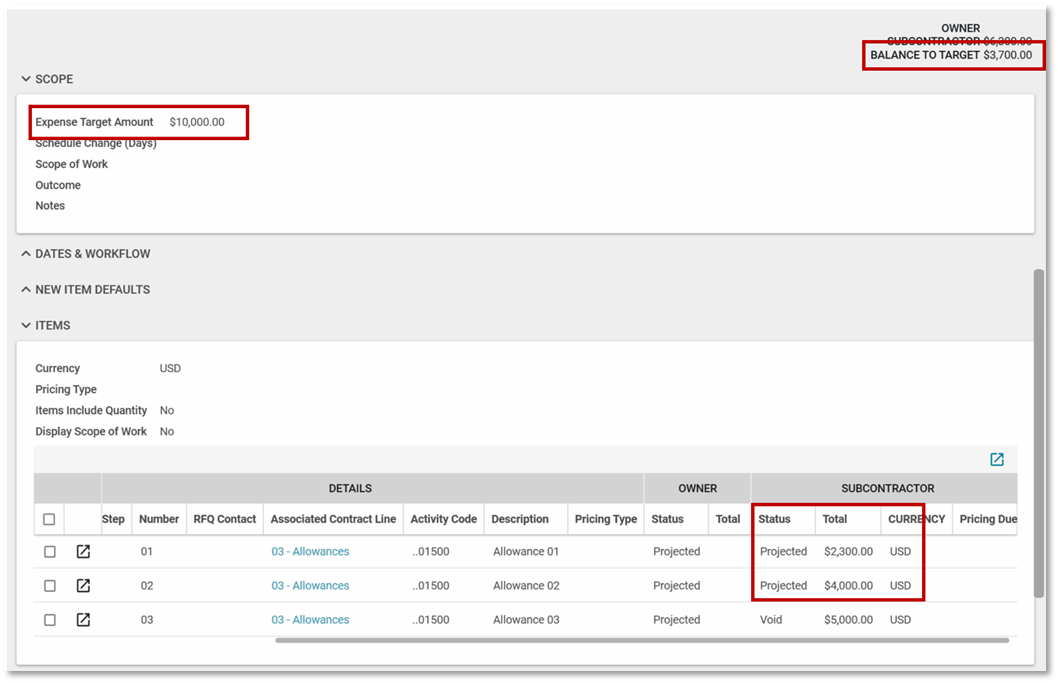Click the Description column header
This screenshot has height=683, width=1058.
(520, 519)
